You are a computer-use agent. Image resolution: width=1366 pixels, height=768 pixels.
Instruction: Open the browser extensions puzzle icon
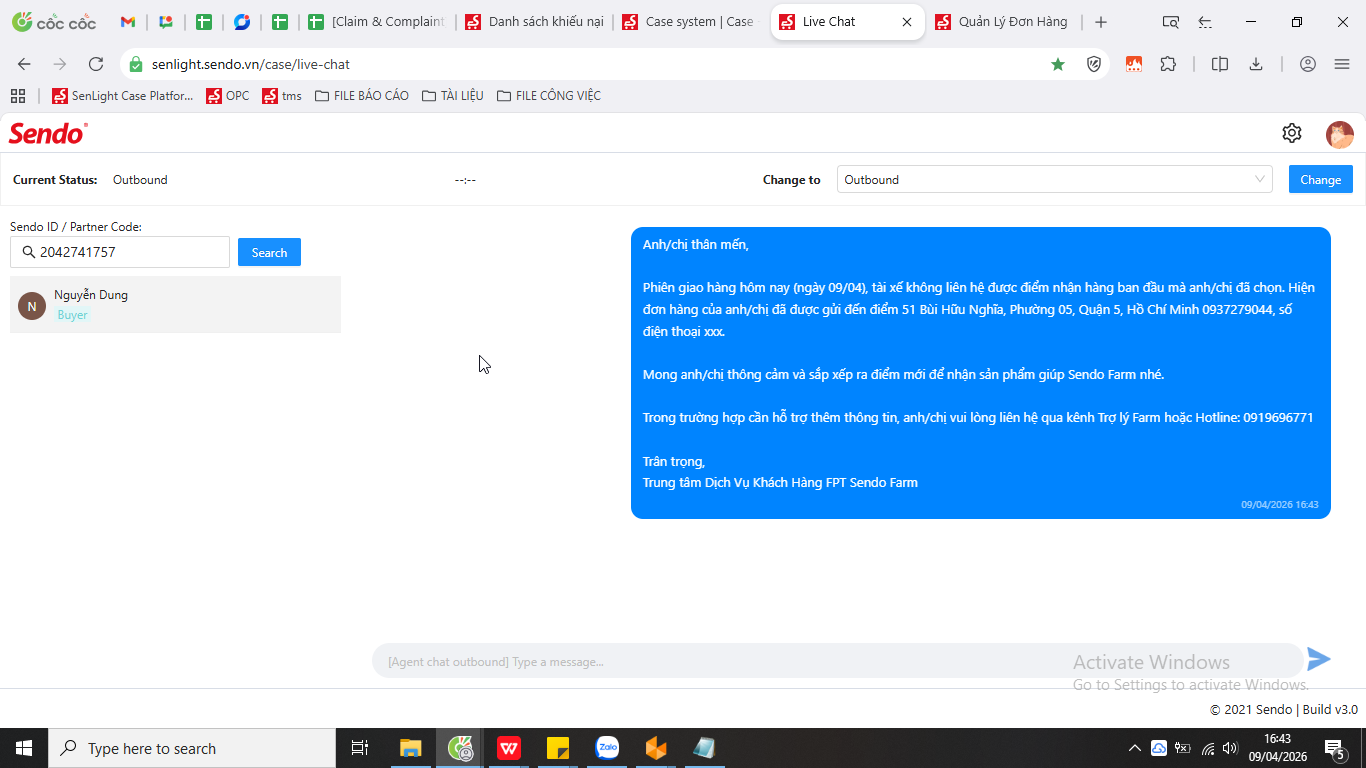pos(1168,64)
